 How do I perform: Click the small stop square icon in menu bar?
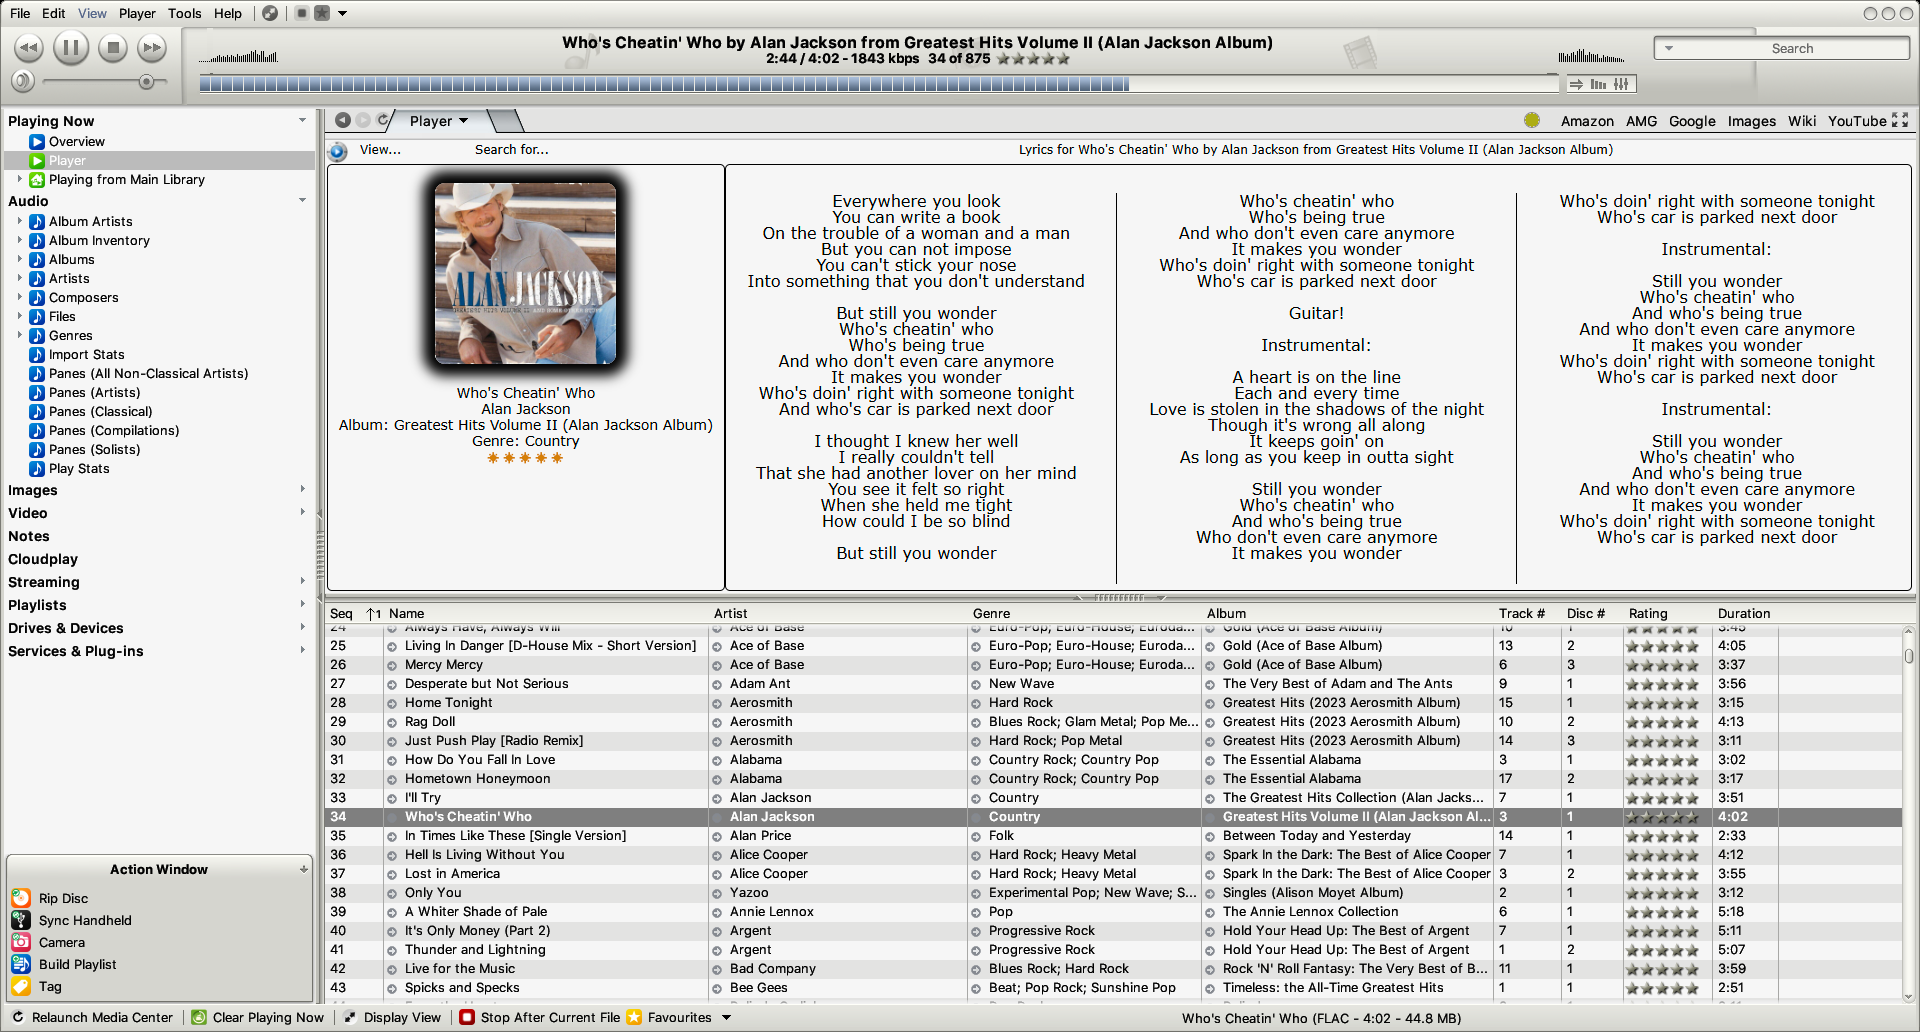pyautogui.click(x=301, y=13)
